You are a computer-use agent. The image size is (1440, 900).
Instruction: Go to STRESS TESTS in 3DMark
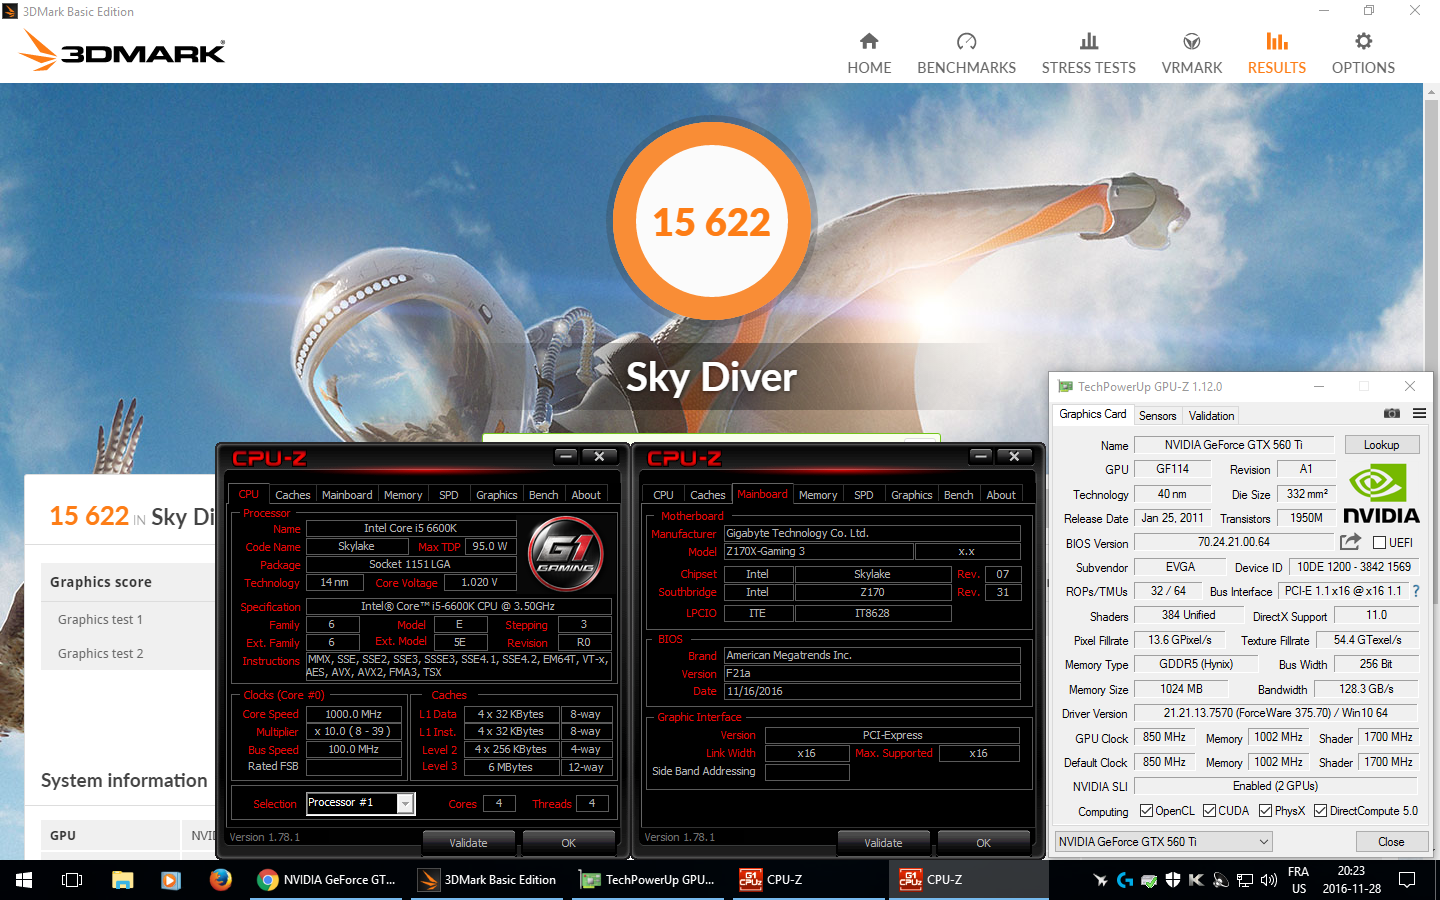pos(1089,54)
